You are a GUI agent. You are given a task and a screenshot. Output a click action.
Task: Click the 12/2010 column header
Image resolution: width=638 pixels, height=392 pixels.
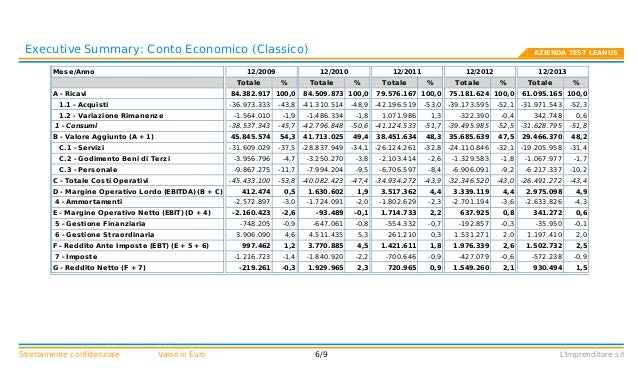334,72
